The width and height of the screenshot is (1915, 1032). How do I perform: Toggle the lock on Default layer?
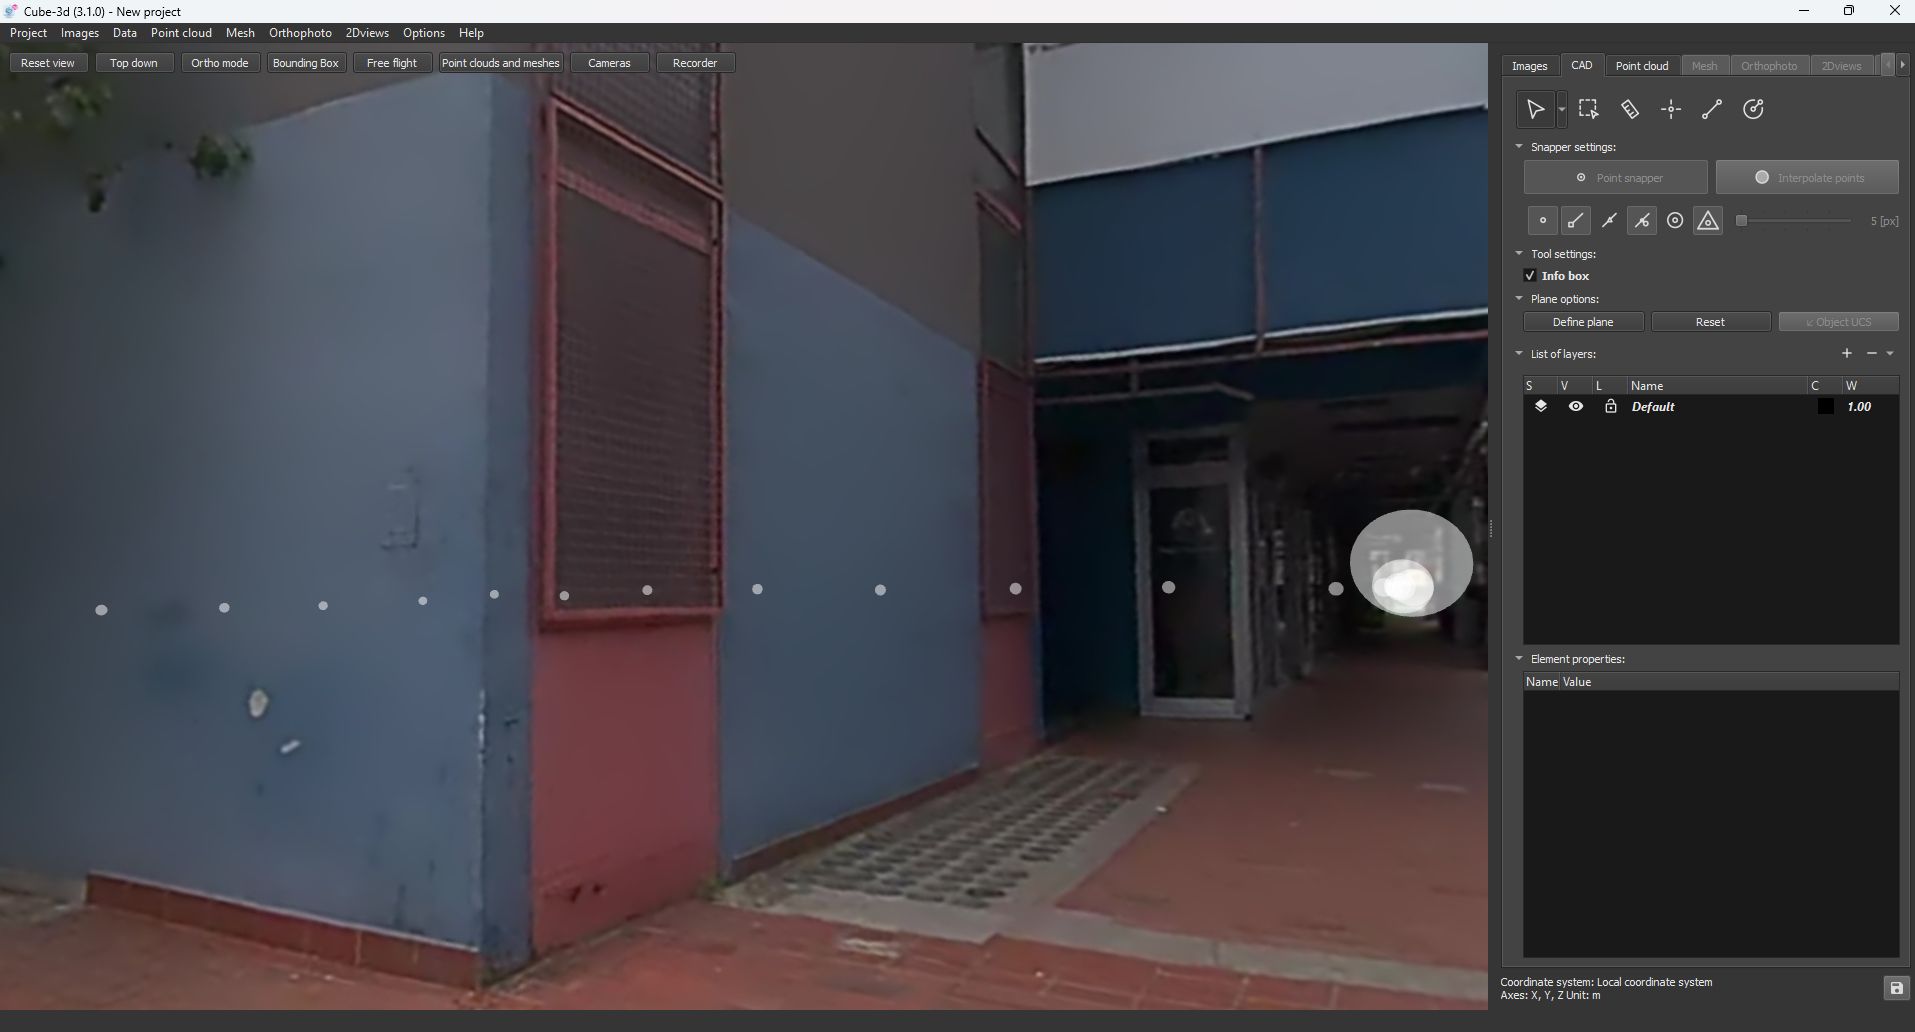coord(1610,407)
